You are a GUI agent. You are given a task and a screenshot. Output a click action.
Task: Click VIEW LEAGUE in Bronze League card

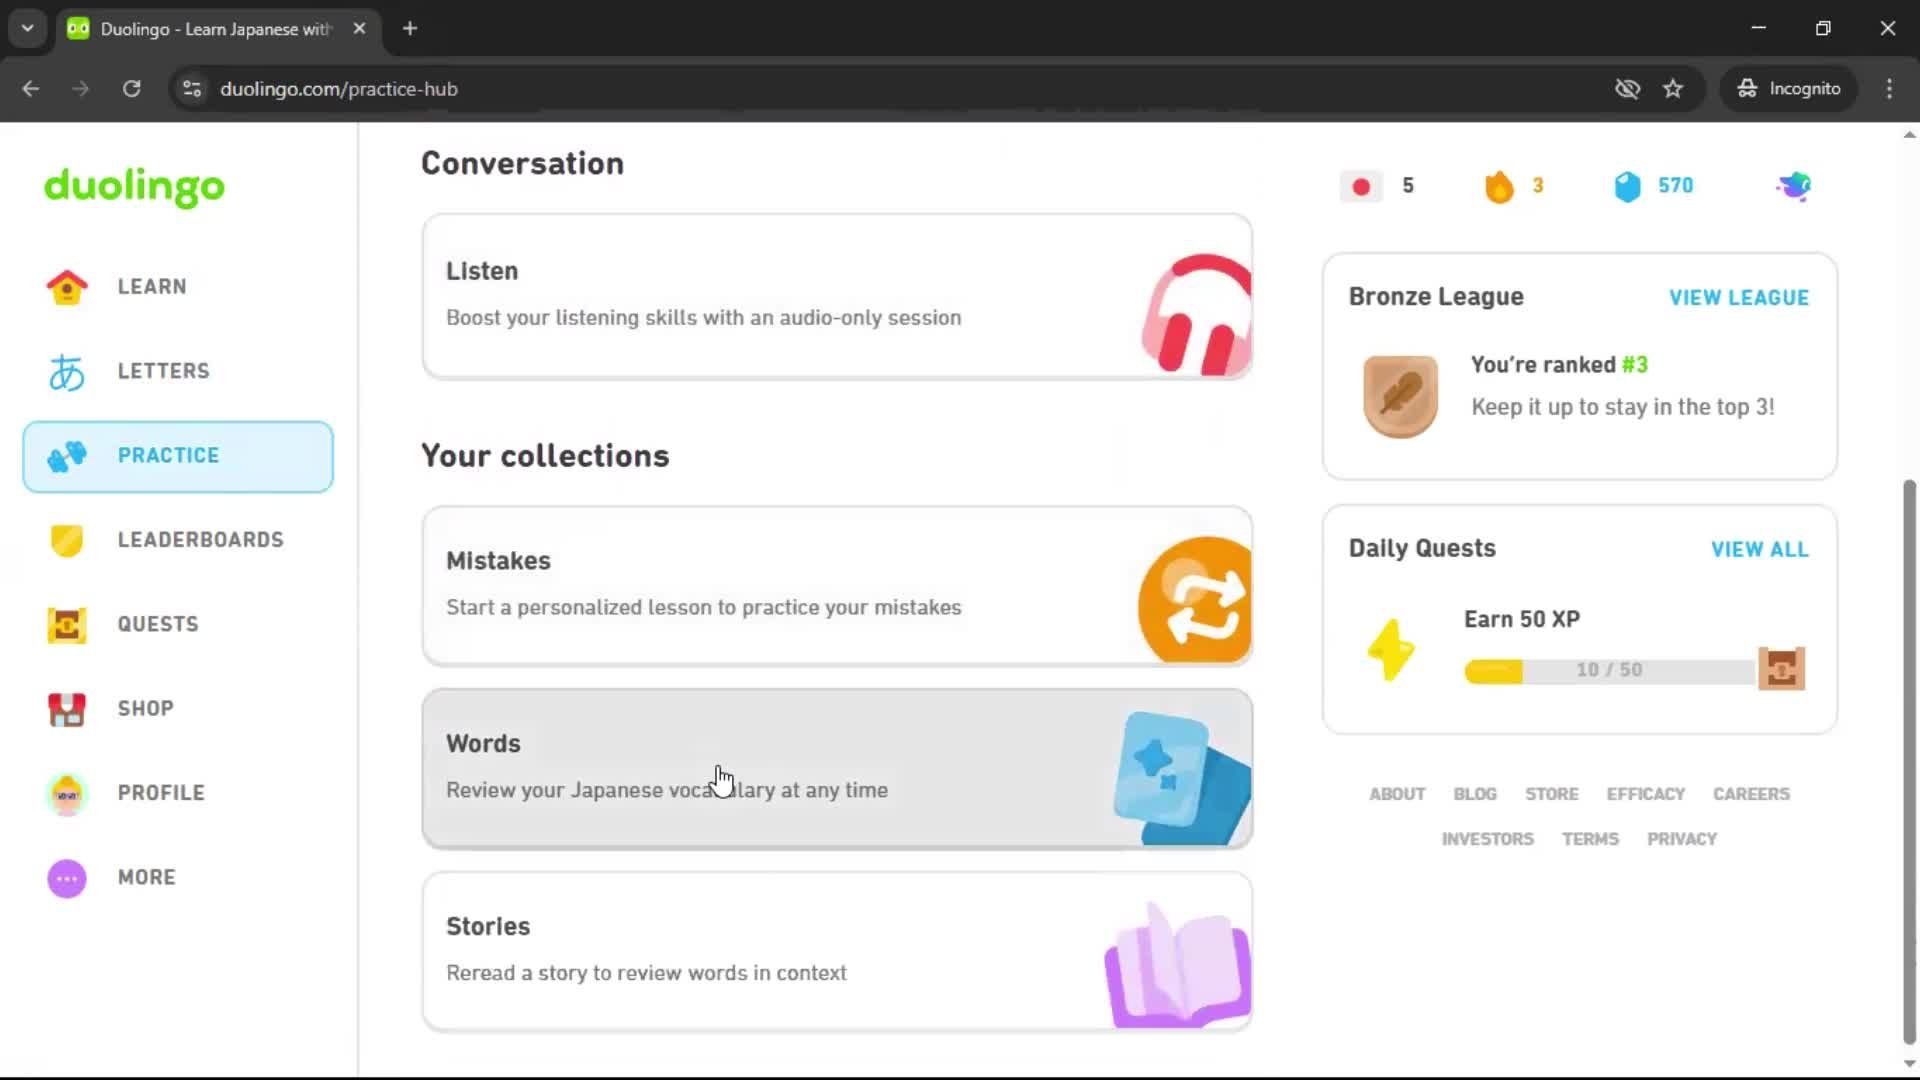click(1738, 297)
